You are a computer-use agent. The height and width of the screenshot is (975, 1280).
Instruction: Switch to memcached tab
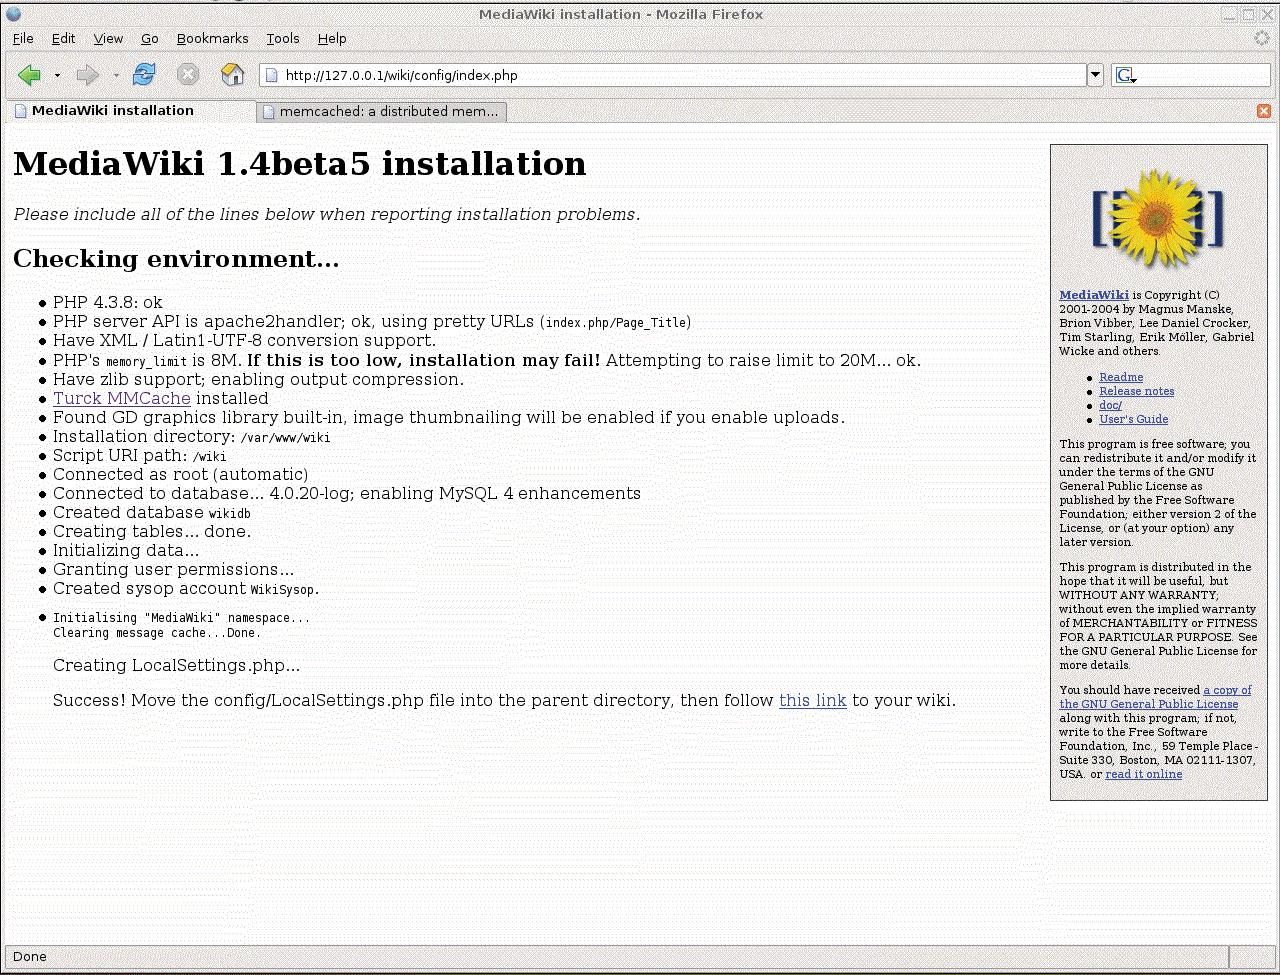point(381,112)
